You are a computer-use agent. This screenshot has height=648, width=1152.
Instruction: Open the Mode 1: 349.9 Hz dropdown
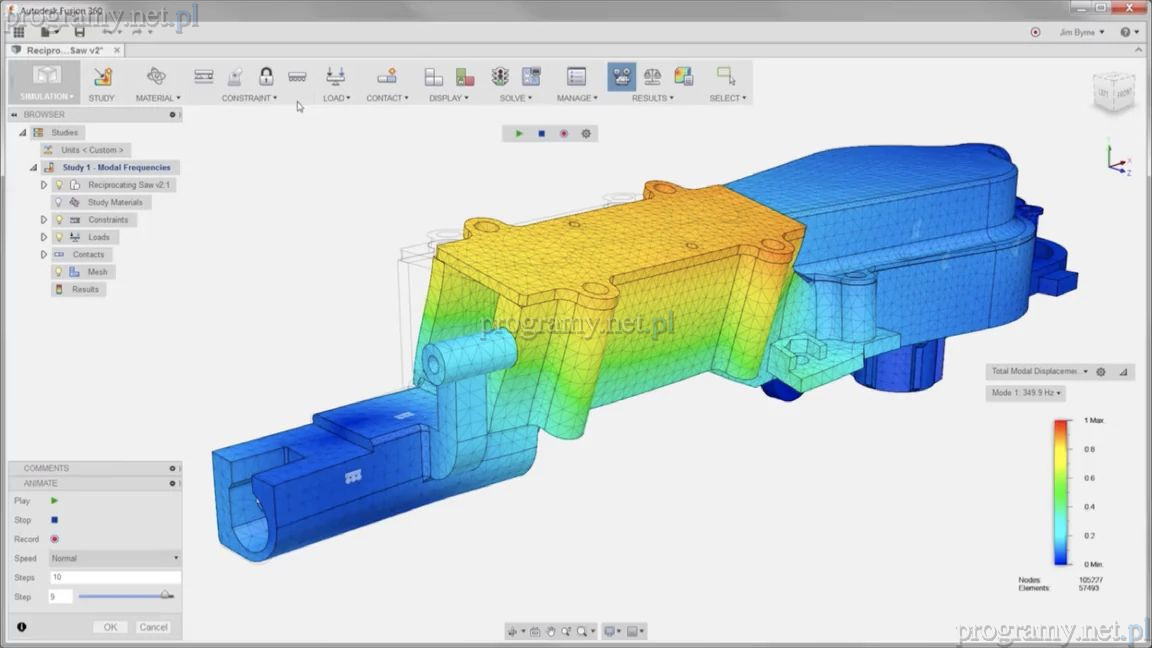1025,393
